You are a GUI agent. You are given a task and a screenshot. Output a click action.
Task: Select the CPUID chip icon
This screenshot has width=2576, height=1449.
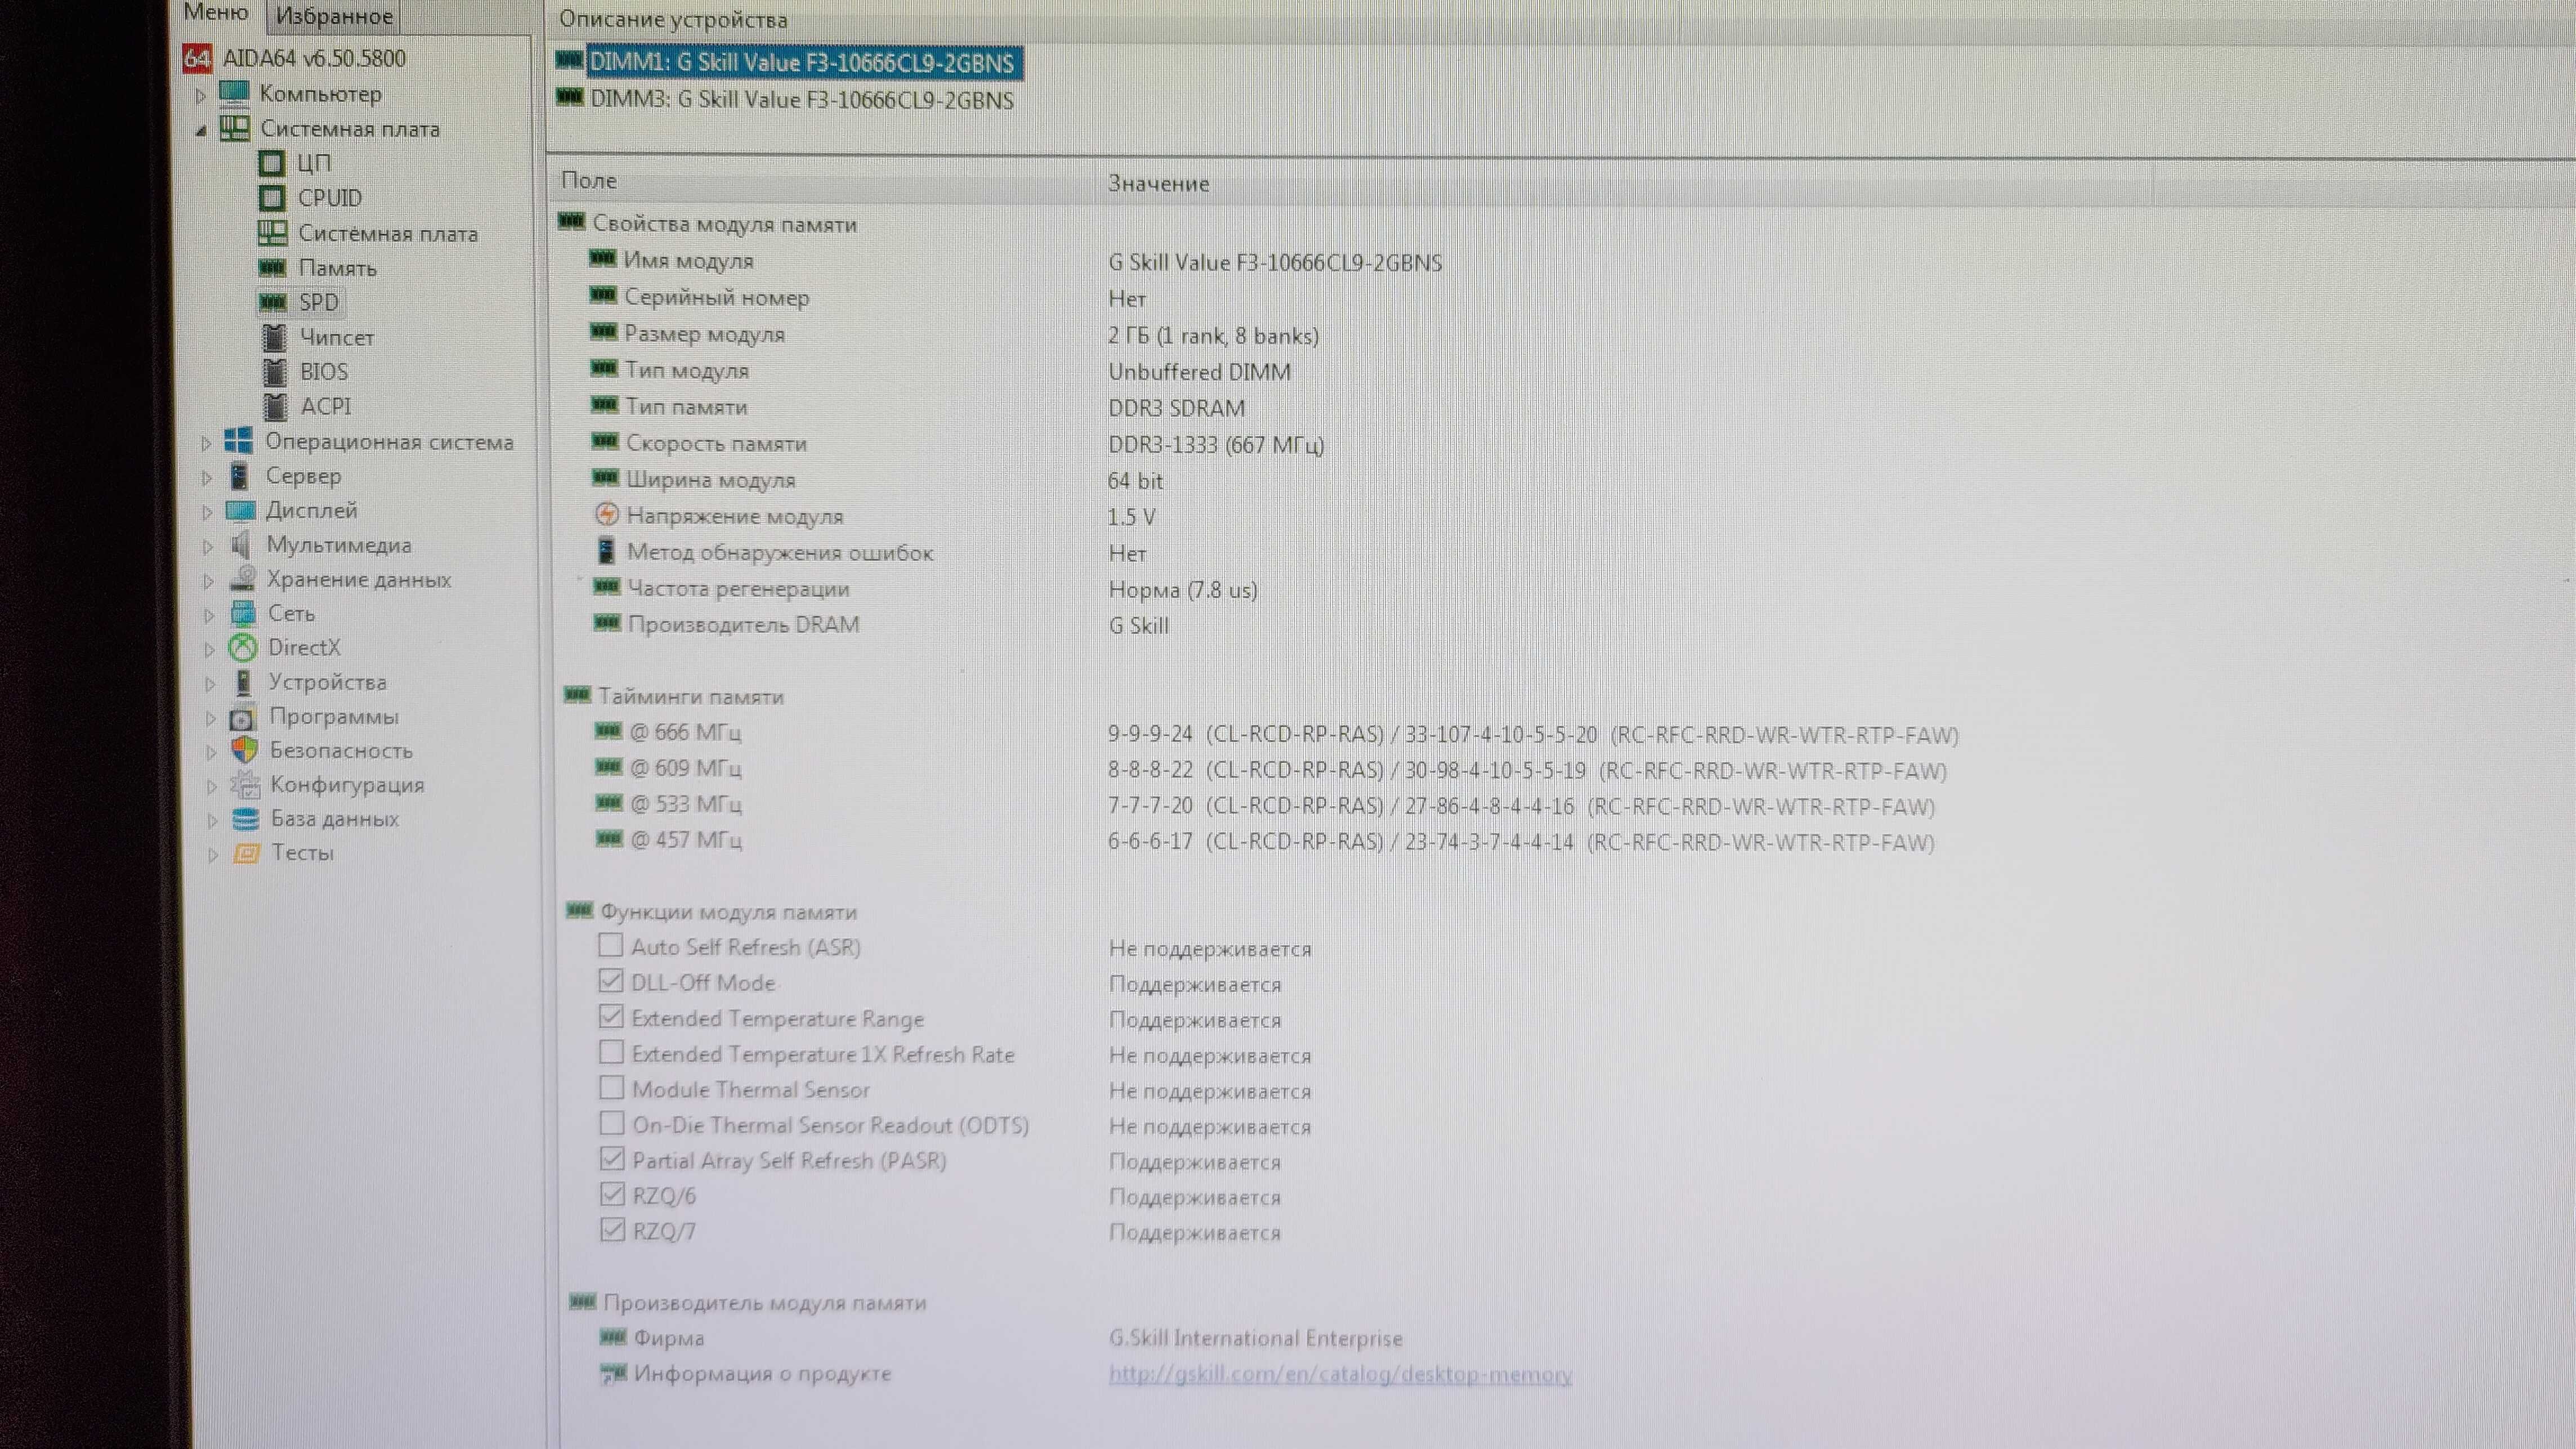coord(271,198)
